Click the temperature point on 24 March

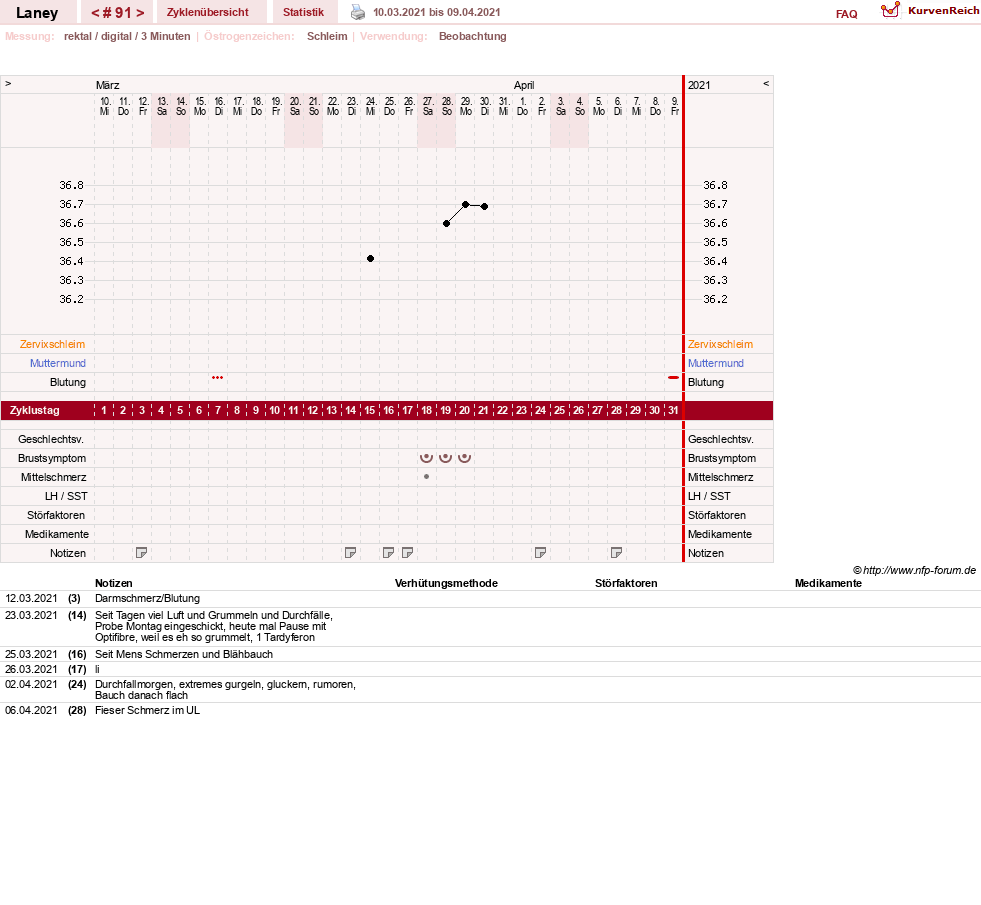(x=370, y=258)
